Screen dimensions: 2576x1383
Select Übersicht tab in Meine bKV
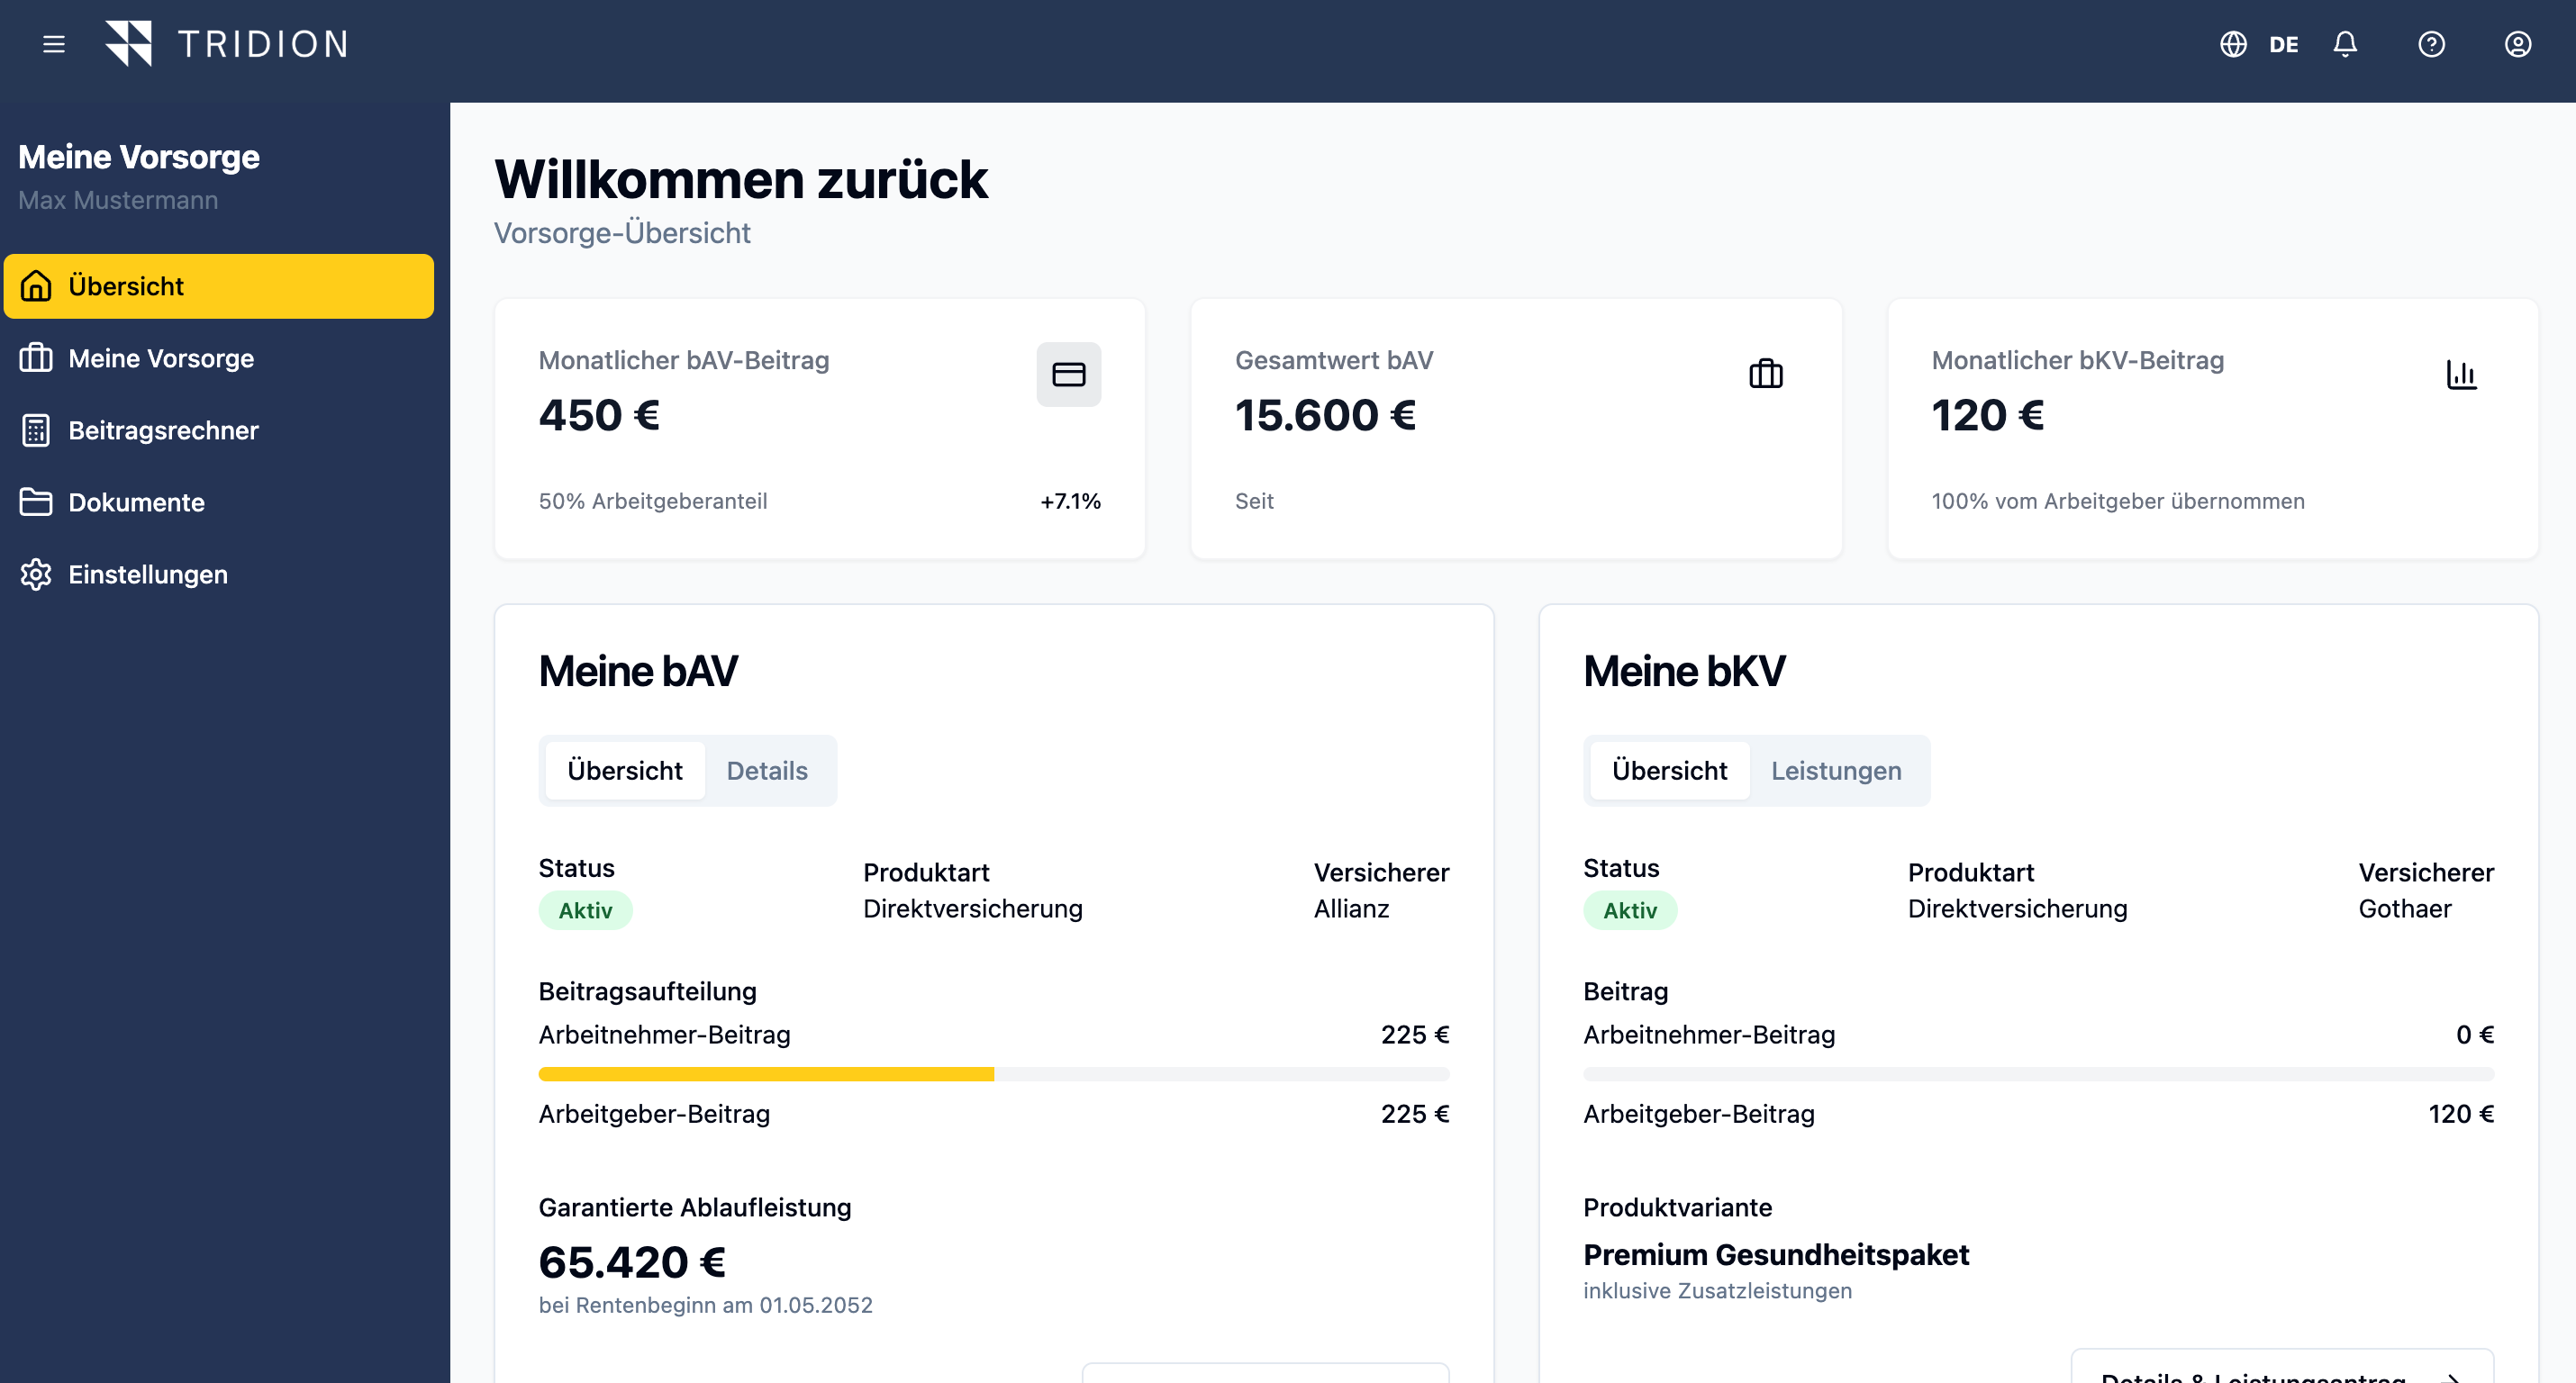click(1668, 770)
